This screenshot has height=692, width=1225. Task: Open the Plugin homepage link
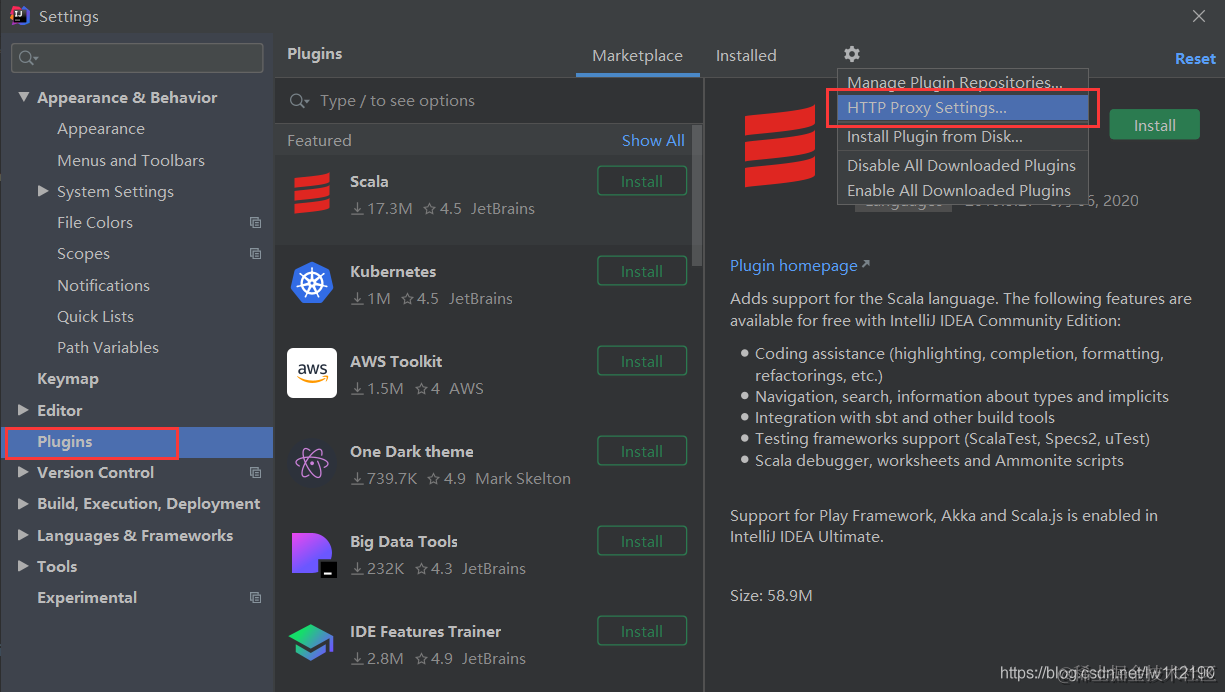coord(800,266)
